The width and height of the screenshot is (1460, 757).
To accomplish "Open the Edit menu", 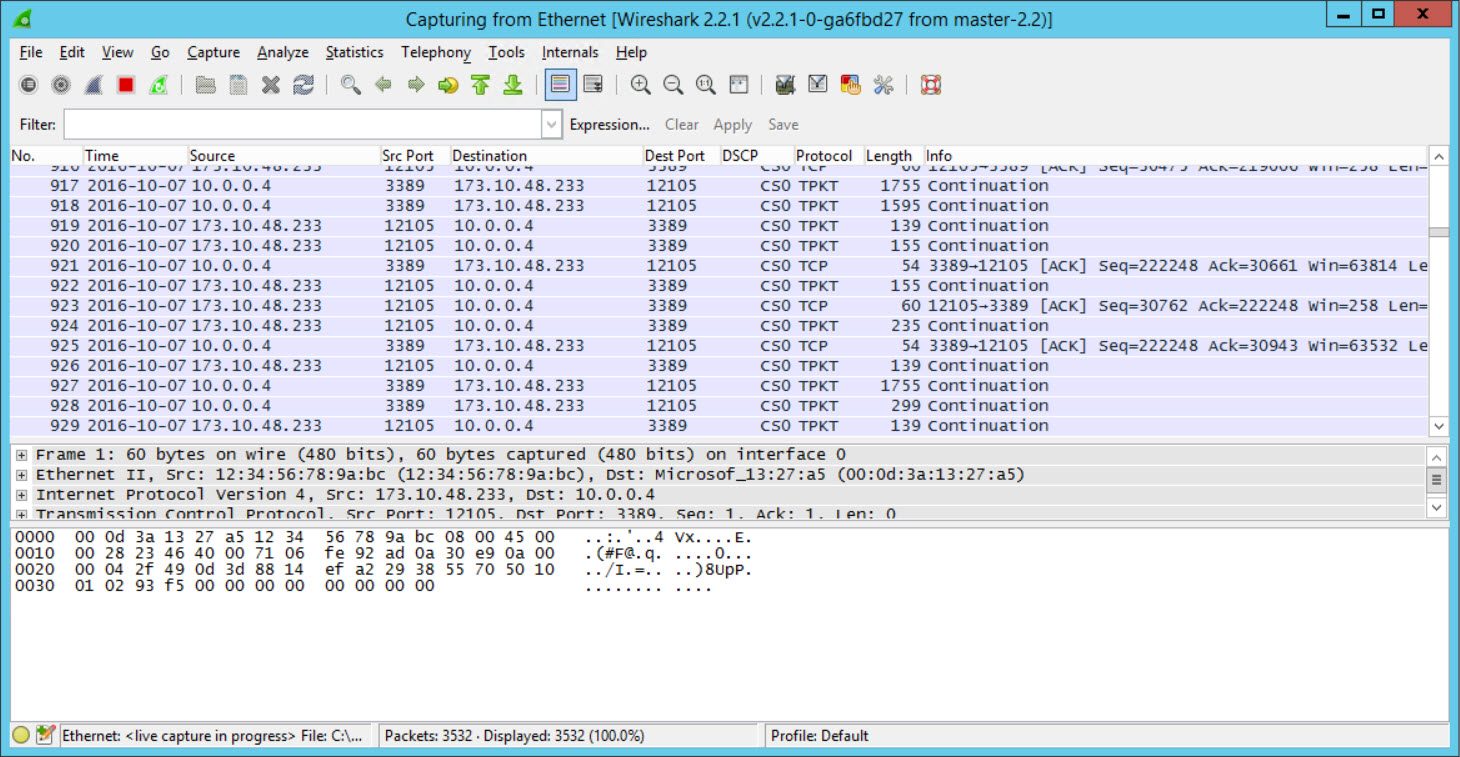I will 72,52.
